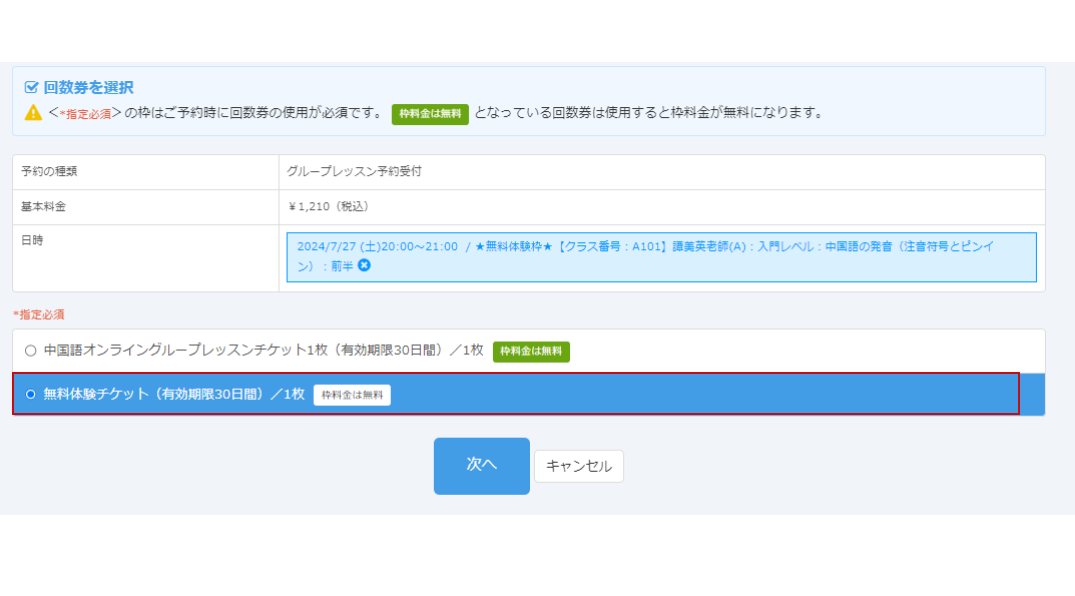Click the ¥1,210(税込) price value
1075x596 pixels.
point(328,206)
